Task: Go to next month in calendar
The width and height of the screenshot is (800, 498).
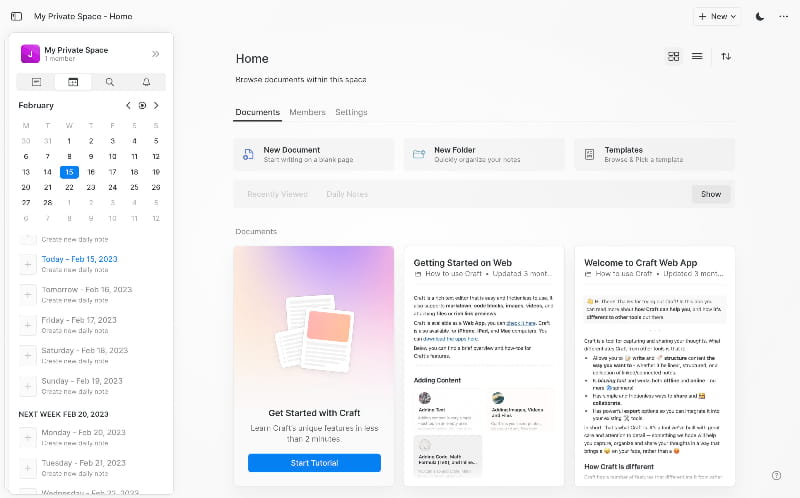Action: pyautogui.click(x=156, y=105)
